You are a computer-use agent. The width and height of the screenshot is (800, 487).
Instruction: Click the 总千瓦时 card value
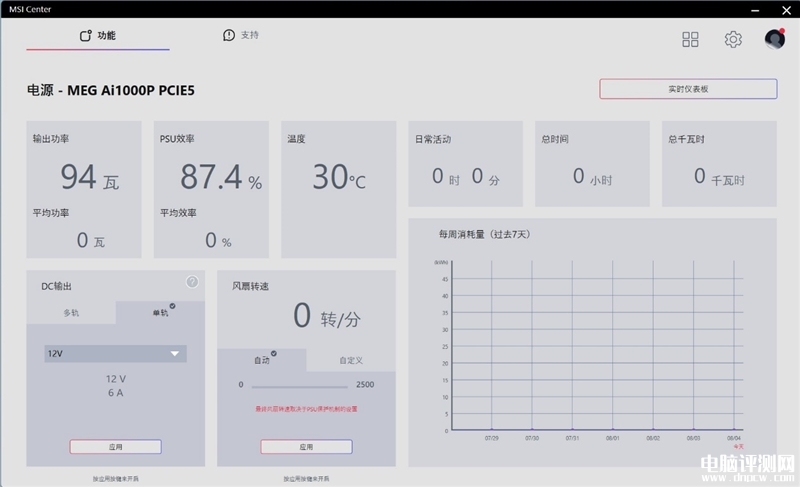[x=719, y=176]
